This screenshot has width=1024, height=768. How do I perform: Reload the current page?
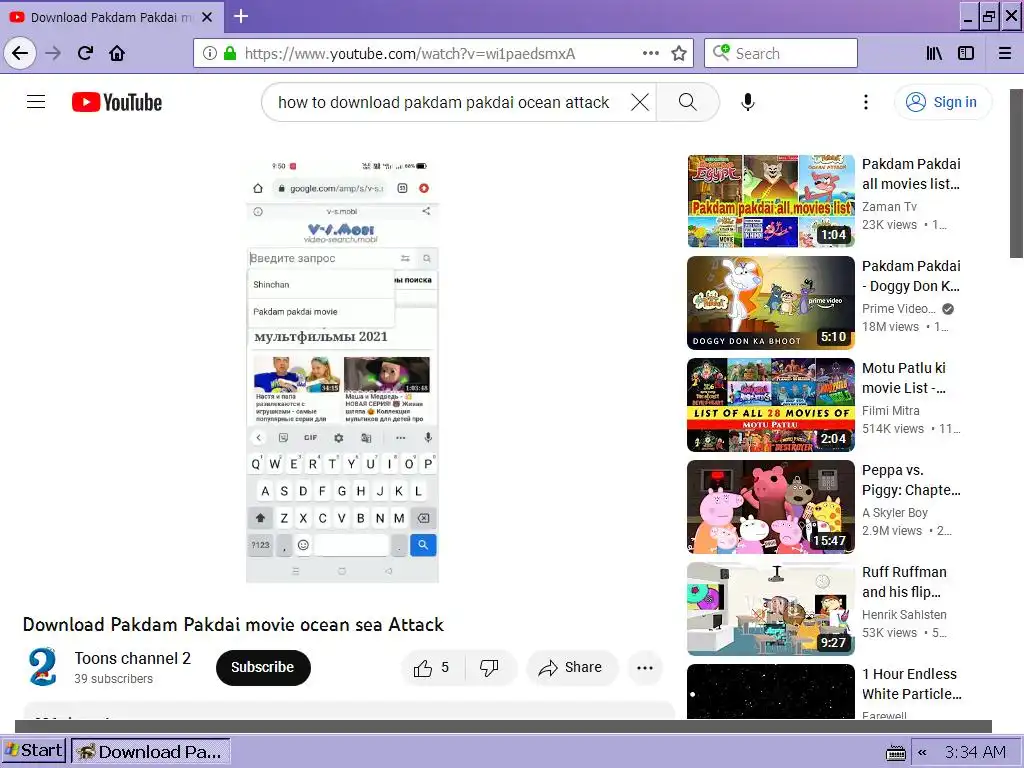click(x=86, y=53)
